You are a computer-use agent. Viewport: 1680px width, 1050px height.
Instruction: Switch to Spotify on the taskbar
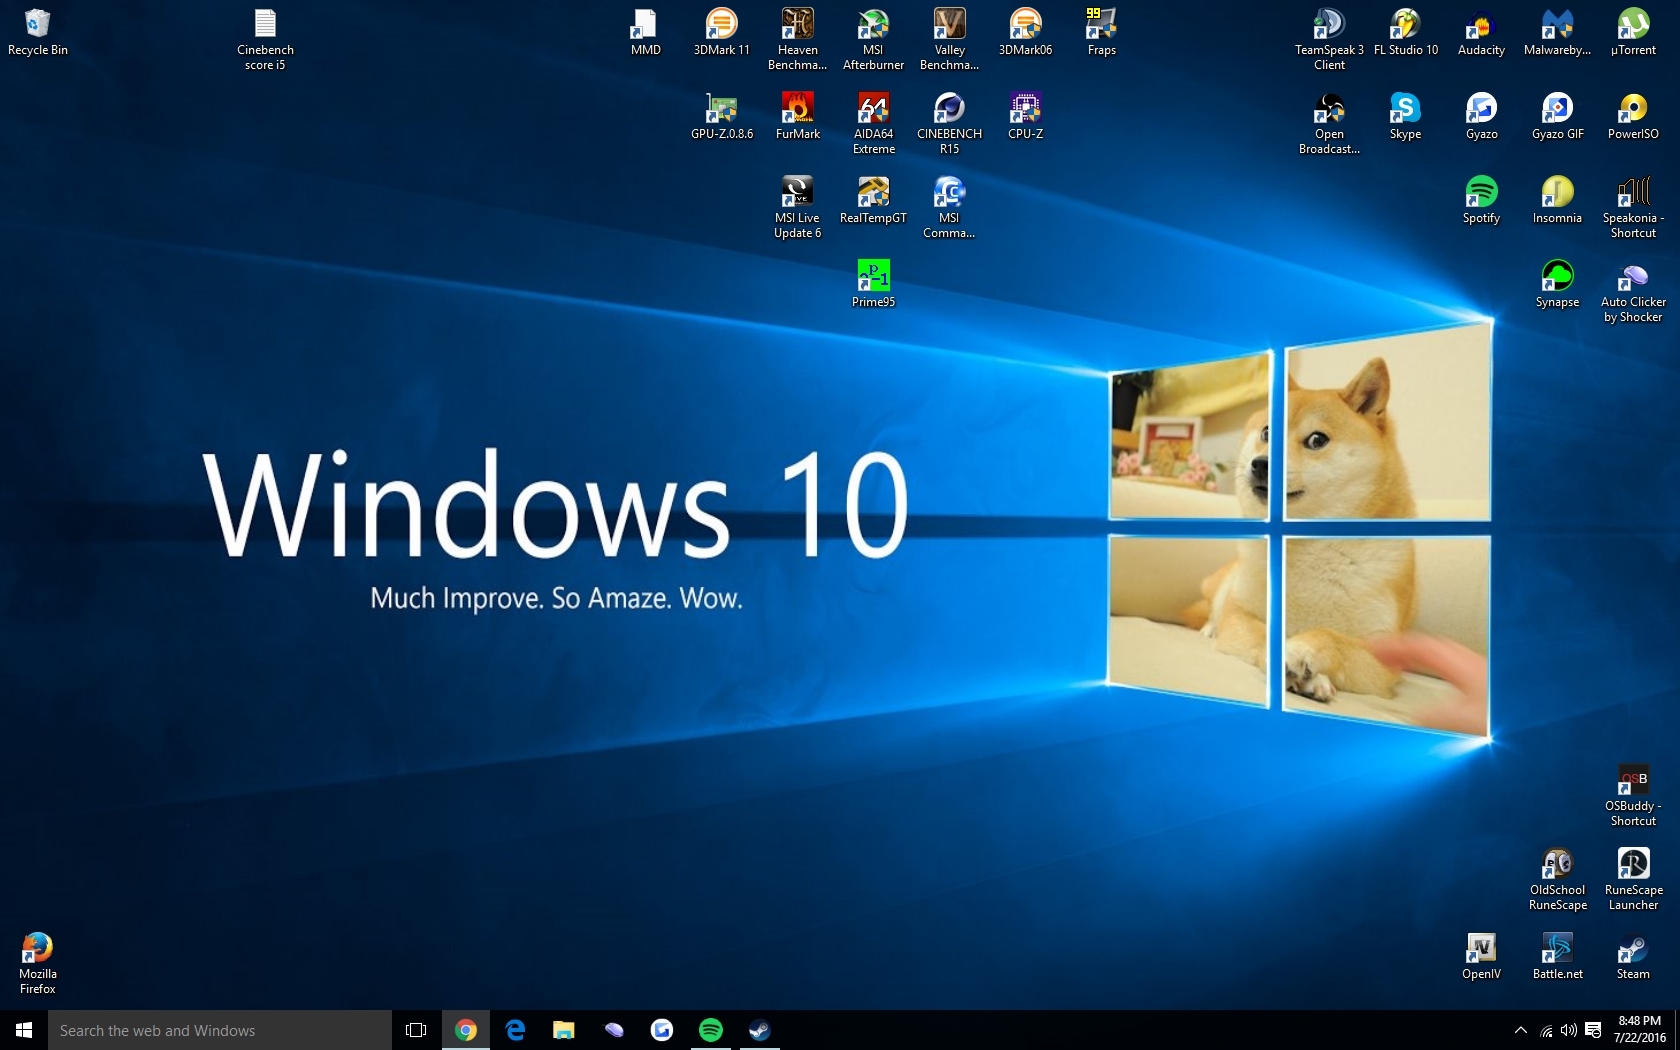pos(711,1030)
